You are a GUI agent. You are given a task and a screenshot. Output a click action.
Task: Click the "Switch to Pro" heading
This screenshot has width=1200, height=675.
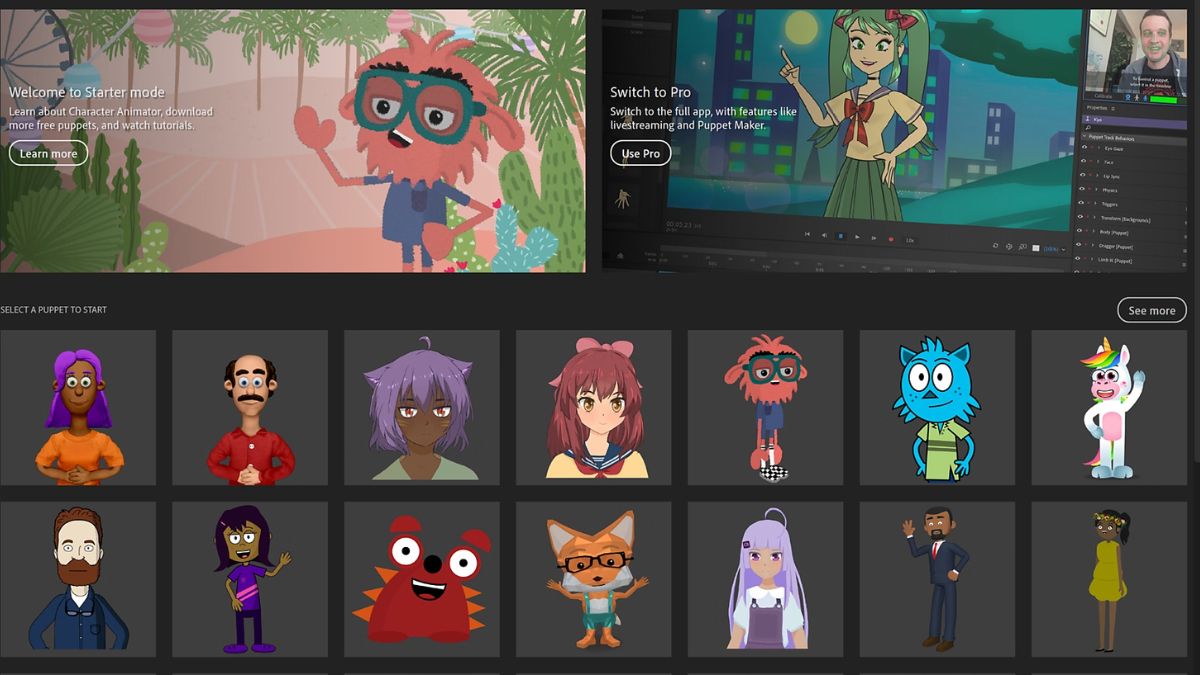650,92
